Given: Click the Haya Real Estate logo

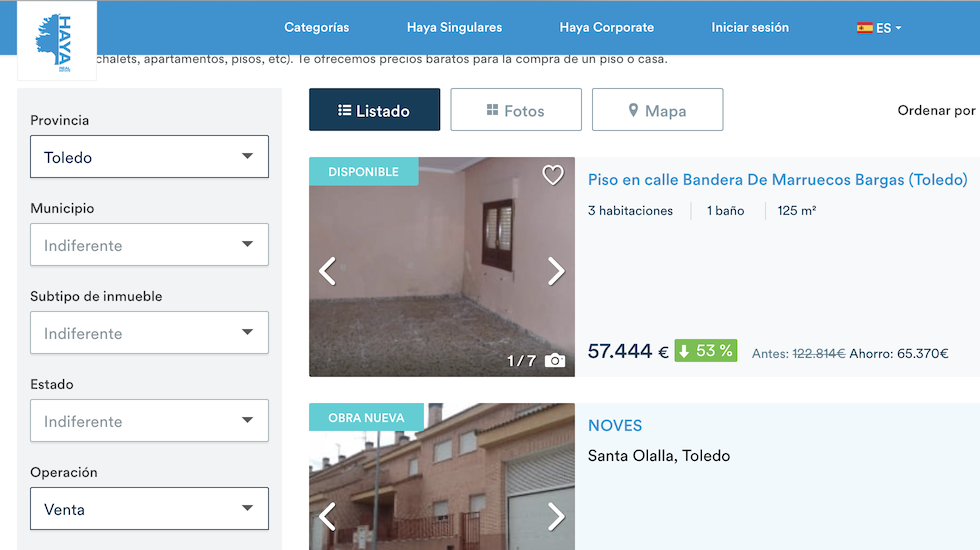Looking at the screenshot, I should click(57, 41).
